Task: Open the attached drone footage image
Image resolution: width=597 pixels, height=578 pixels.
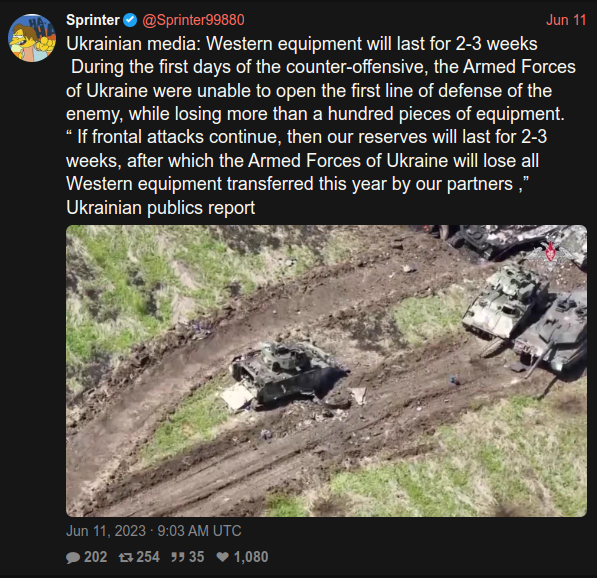Action: pos(326,371)
